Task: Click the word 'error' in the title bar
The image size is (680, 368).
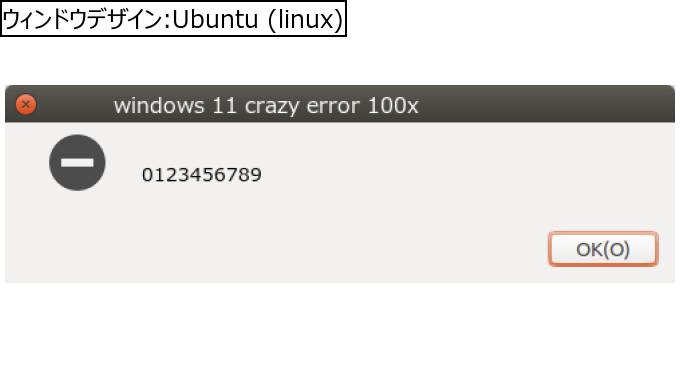Action: tap(333, 106)
